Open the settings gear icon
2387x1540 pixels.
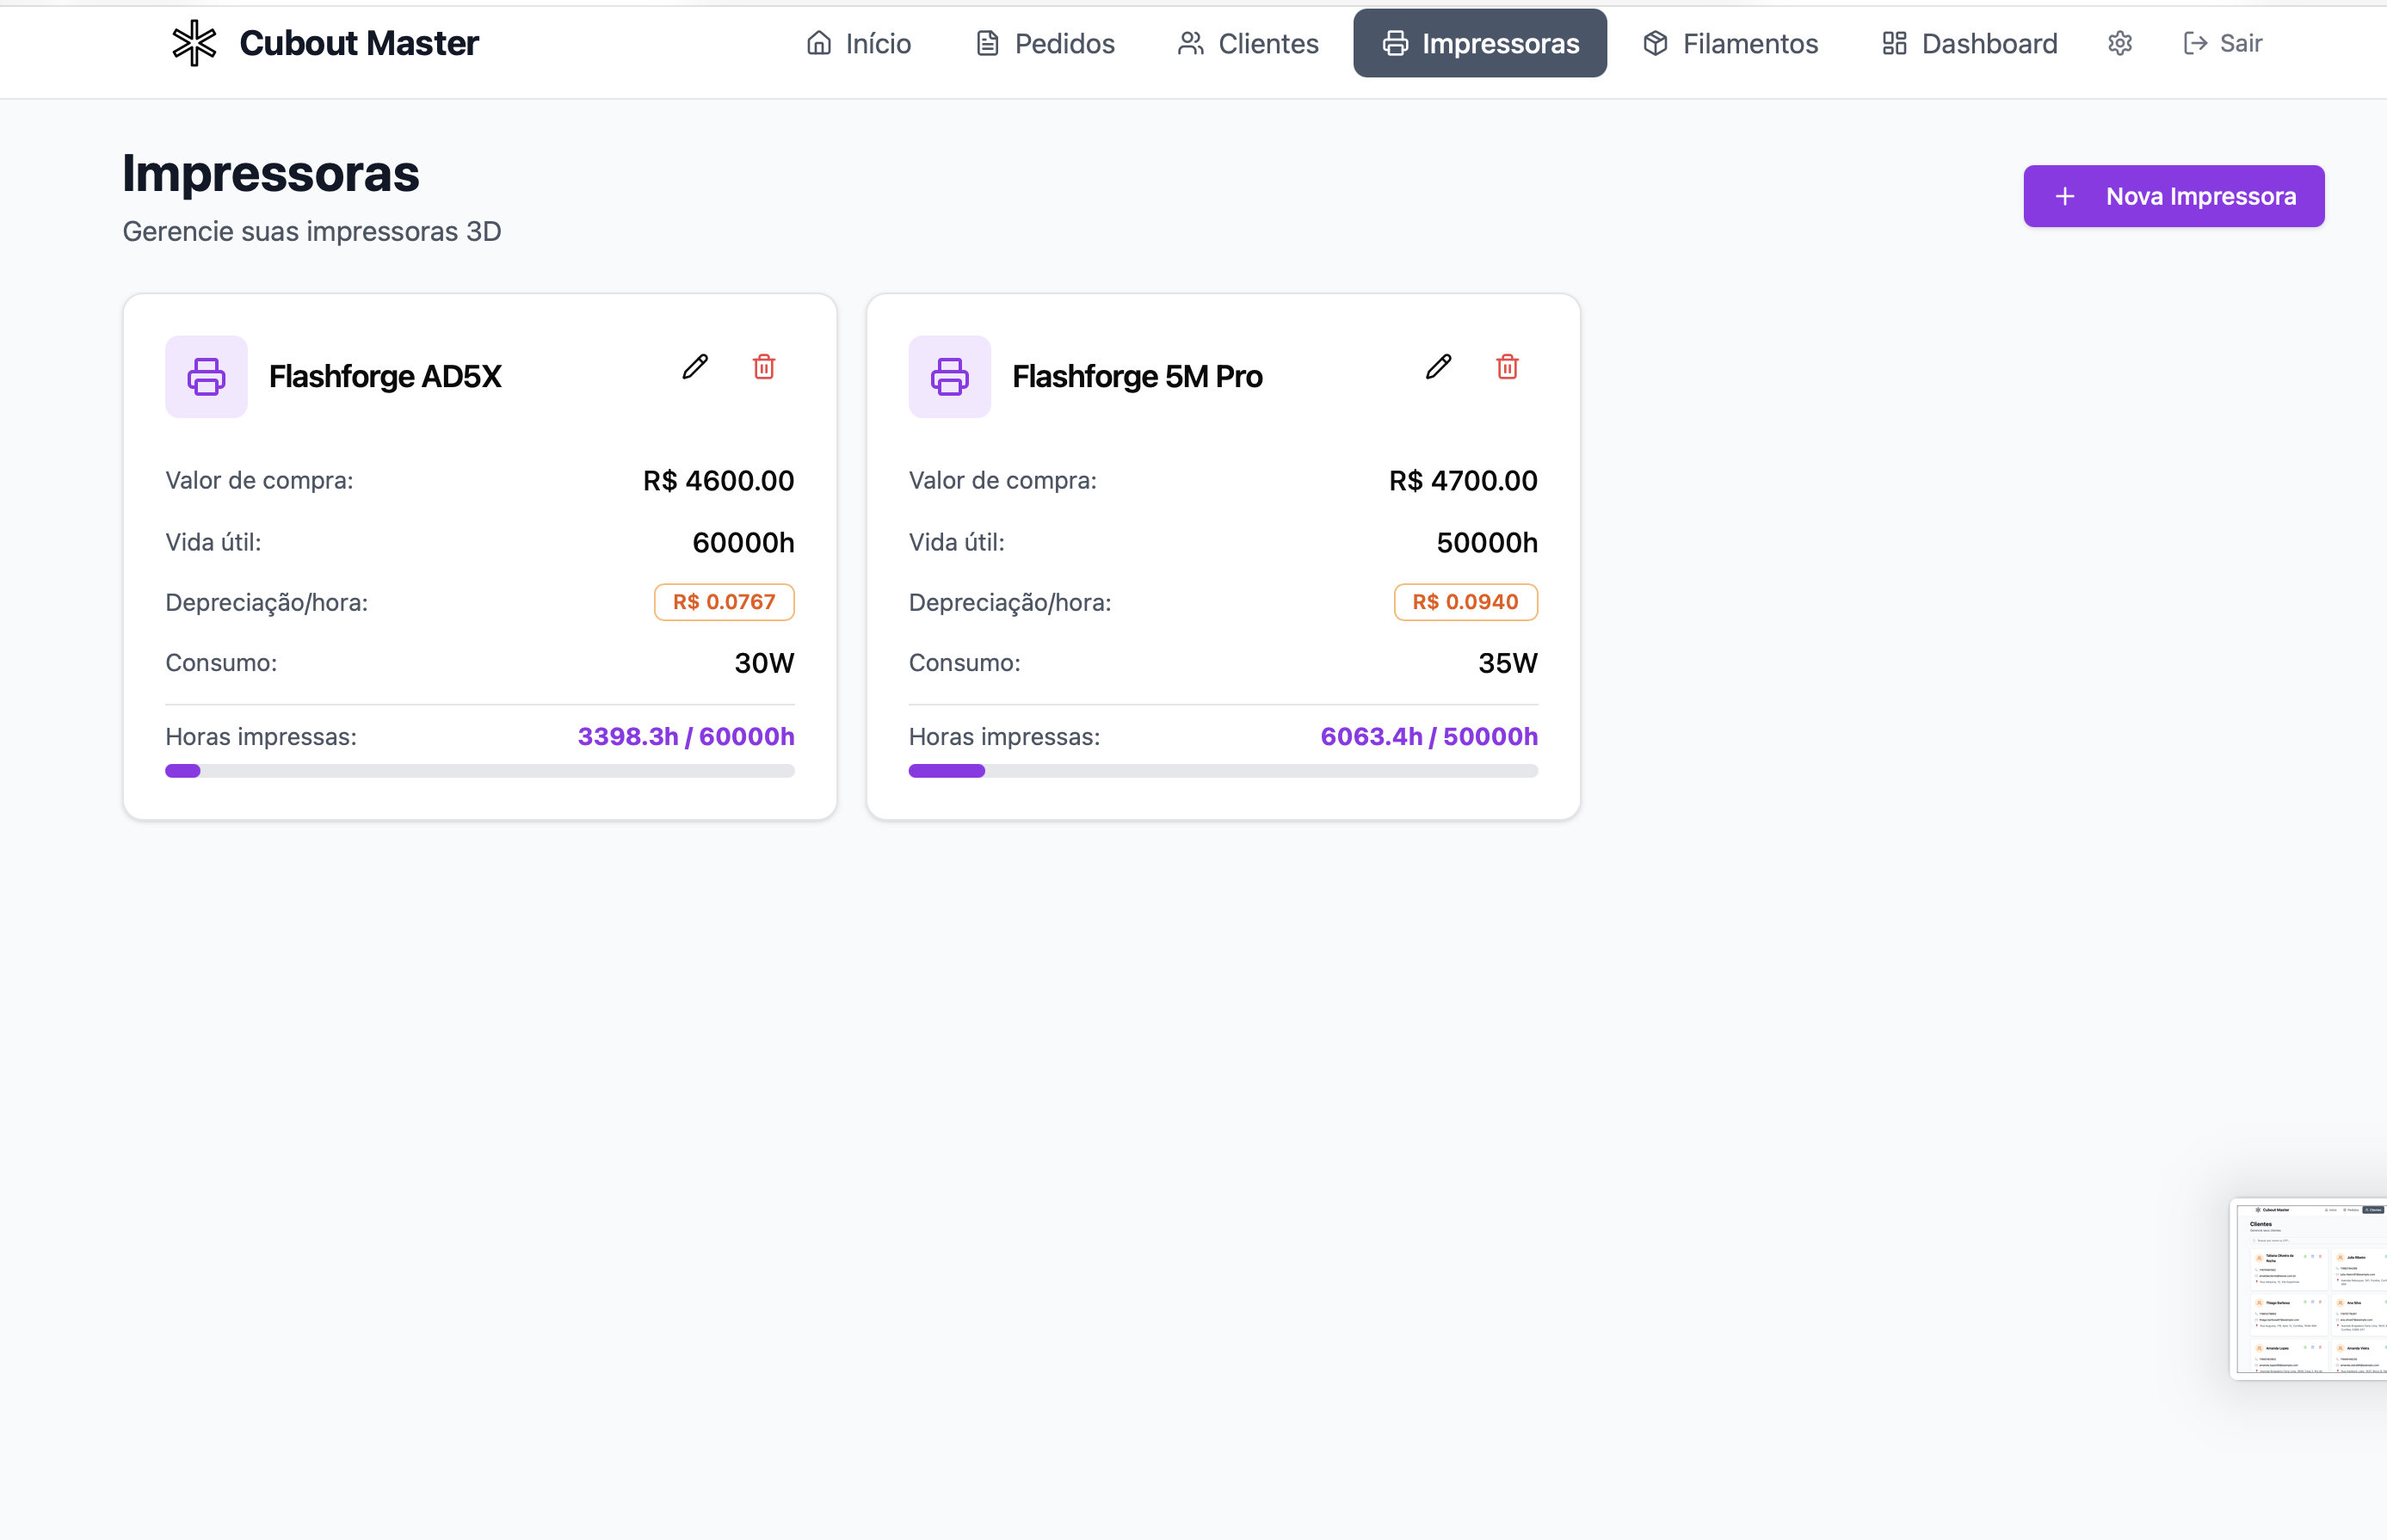[x=2120, y=43]
